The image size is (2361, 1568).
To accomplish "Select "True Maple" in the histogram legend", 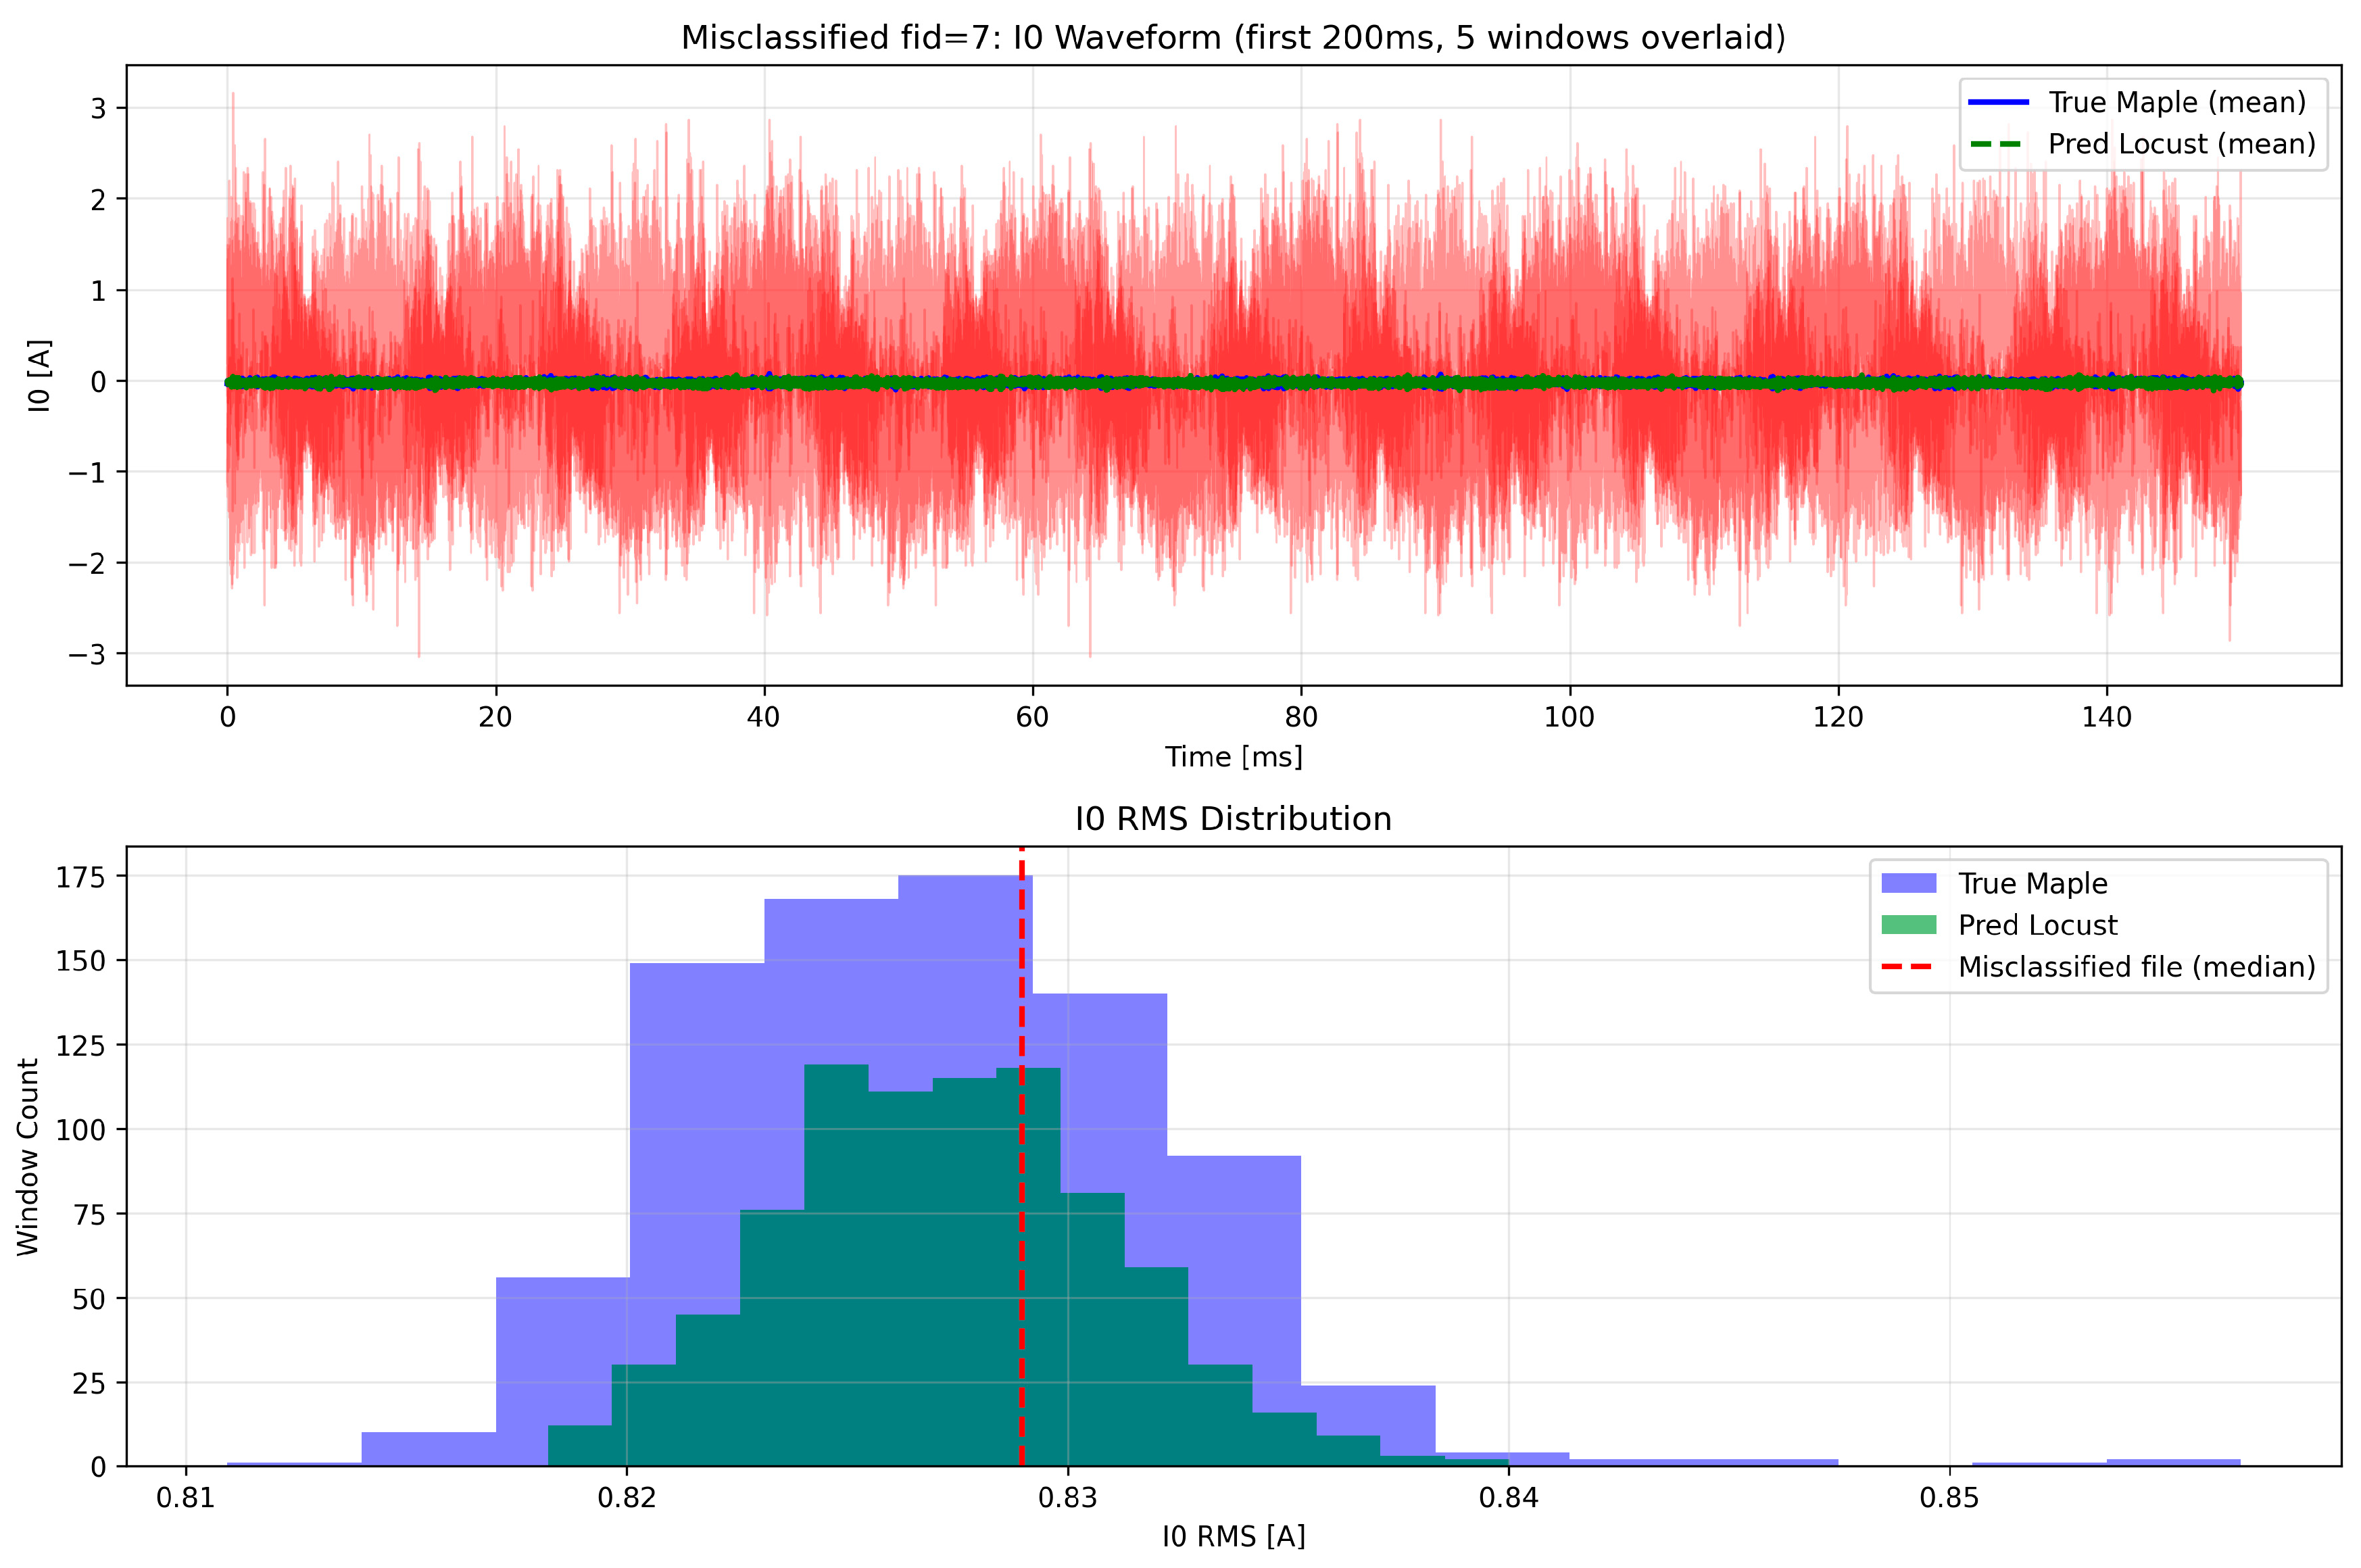I will [x=2032, y=883].
